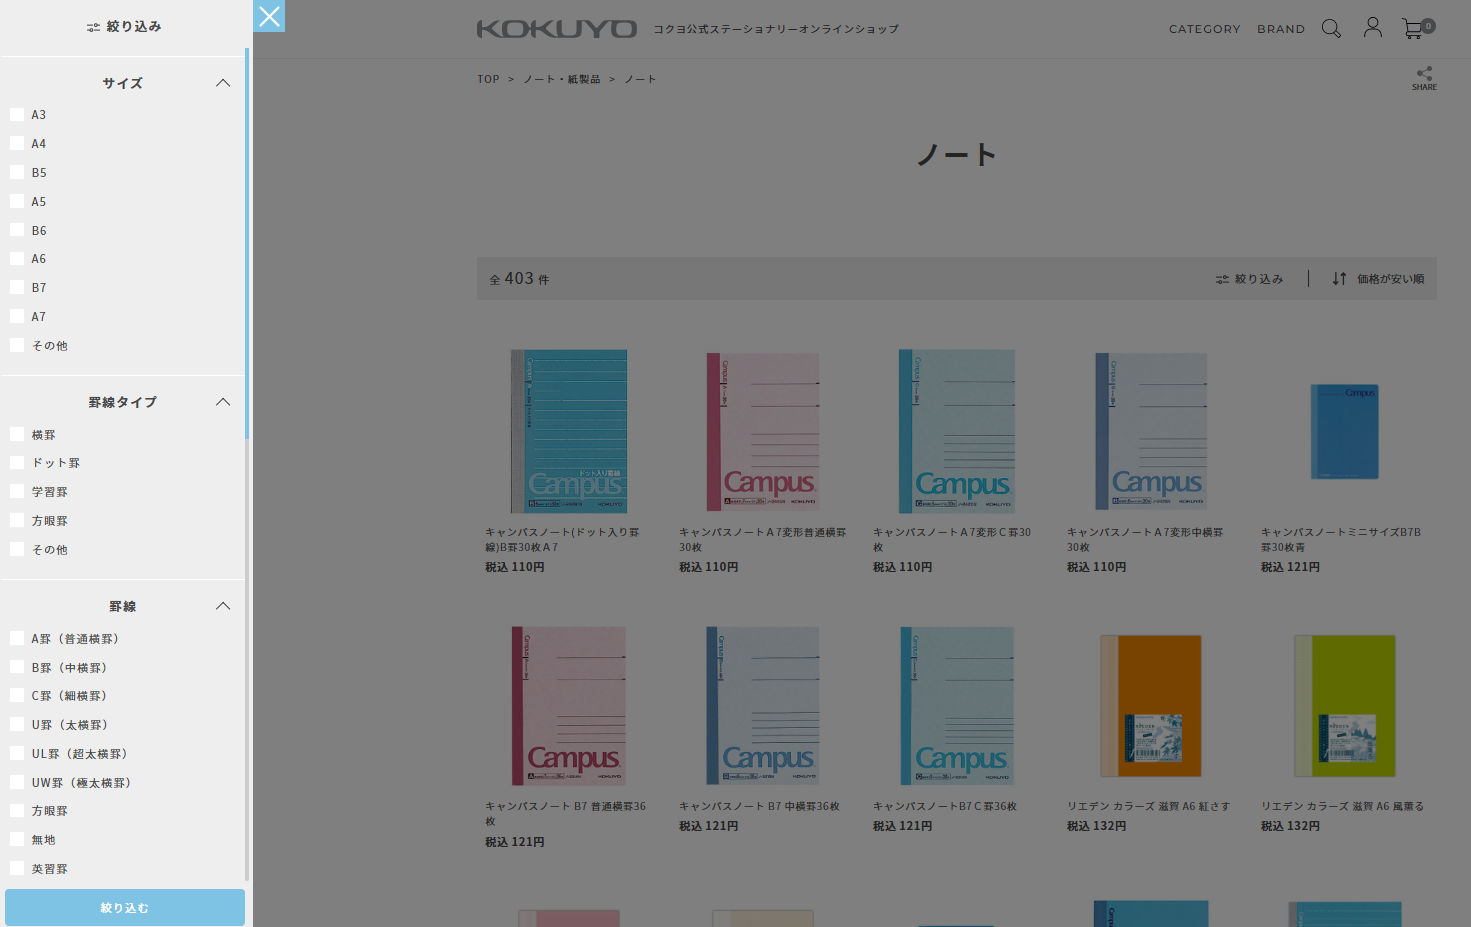
Task: Open the user account icon
Action: 1373,28
